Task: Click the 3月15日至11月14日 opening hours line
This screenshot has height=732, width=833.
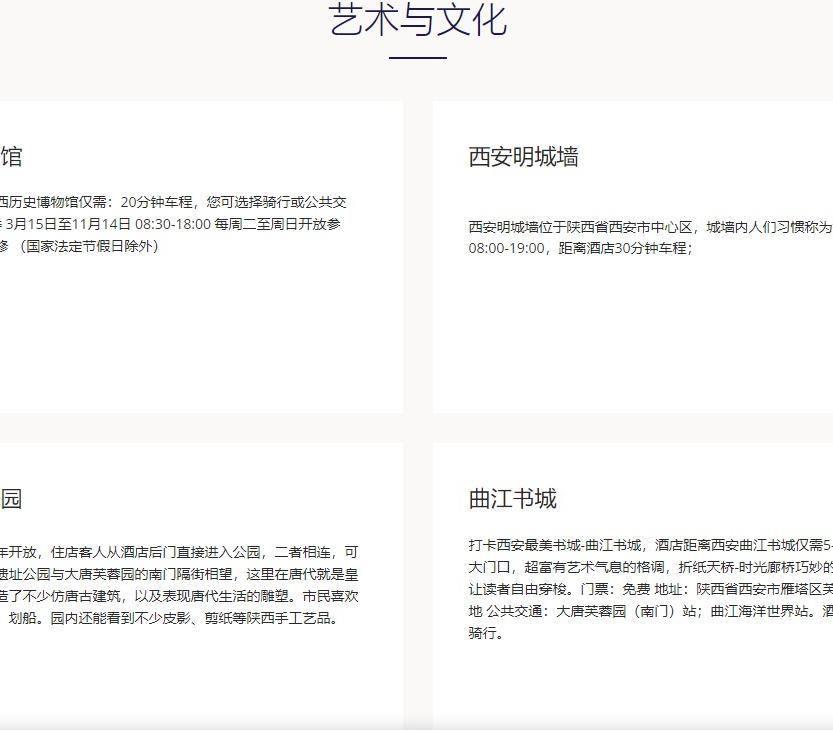Action: [170, 224]
